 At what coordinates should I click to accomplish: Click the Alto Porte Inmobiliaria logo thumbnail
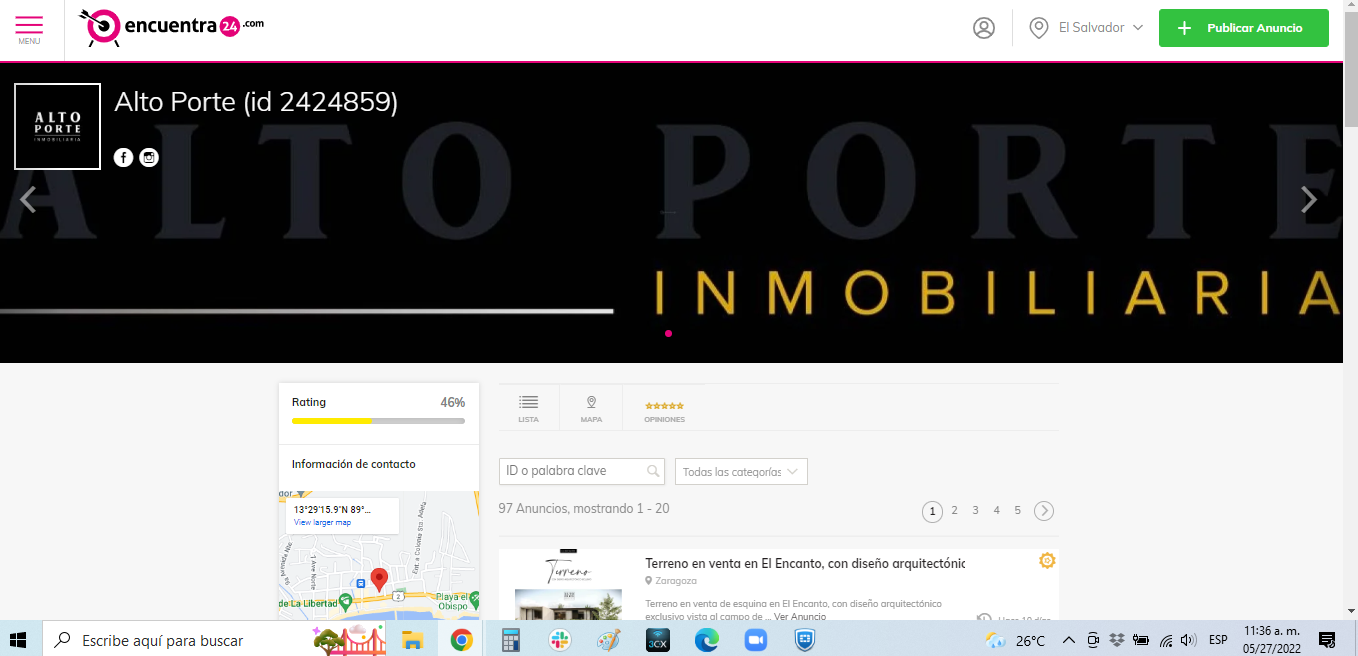point(57,126)
